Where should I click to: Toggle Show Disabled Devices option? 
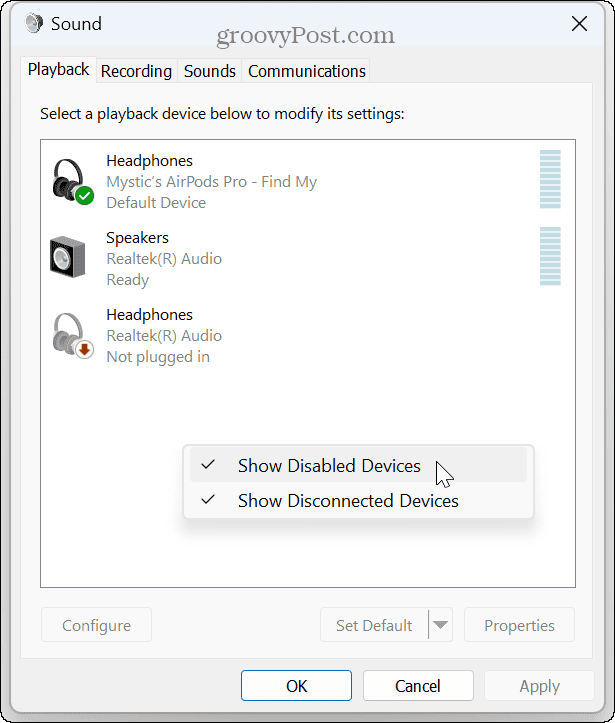(x=329, y=466)
